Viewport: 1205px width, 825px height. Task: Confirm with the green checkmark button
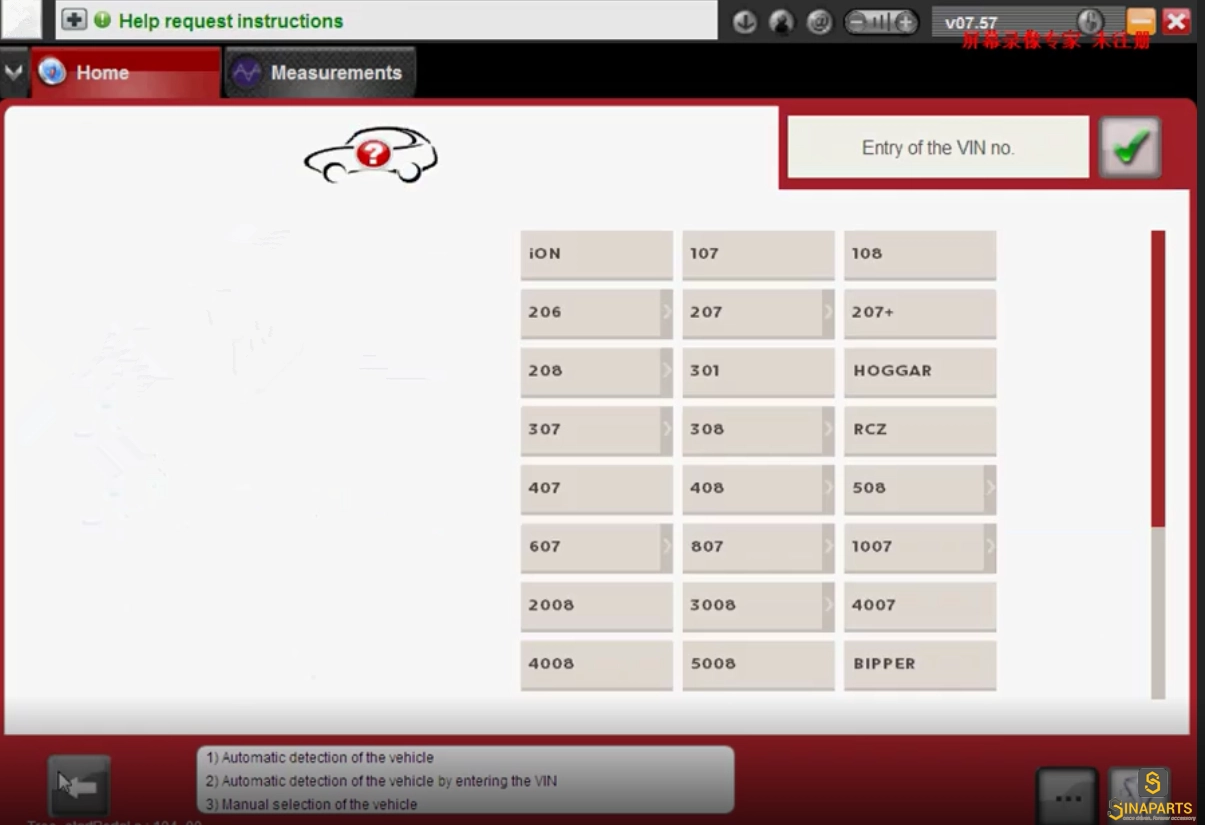click(x=1130, y=148)
